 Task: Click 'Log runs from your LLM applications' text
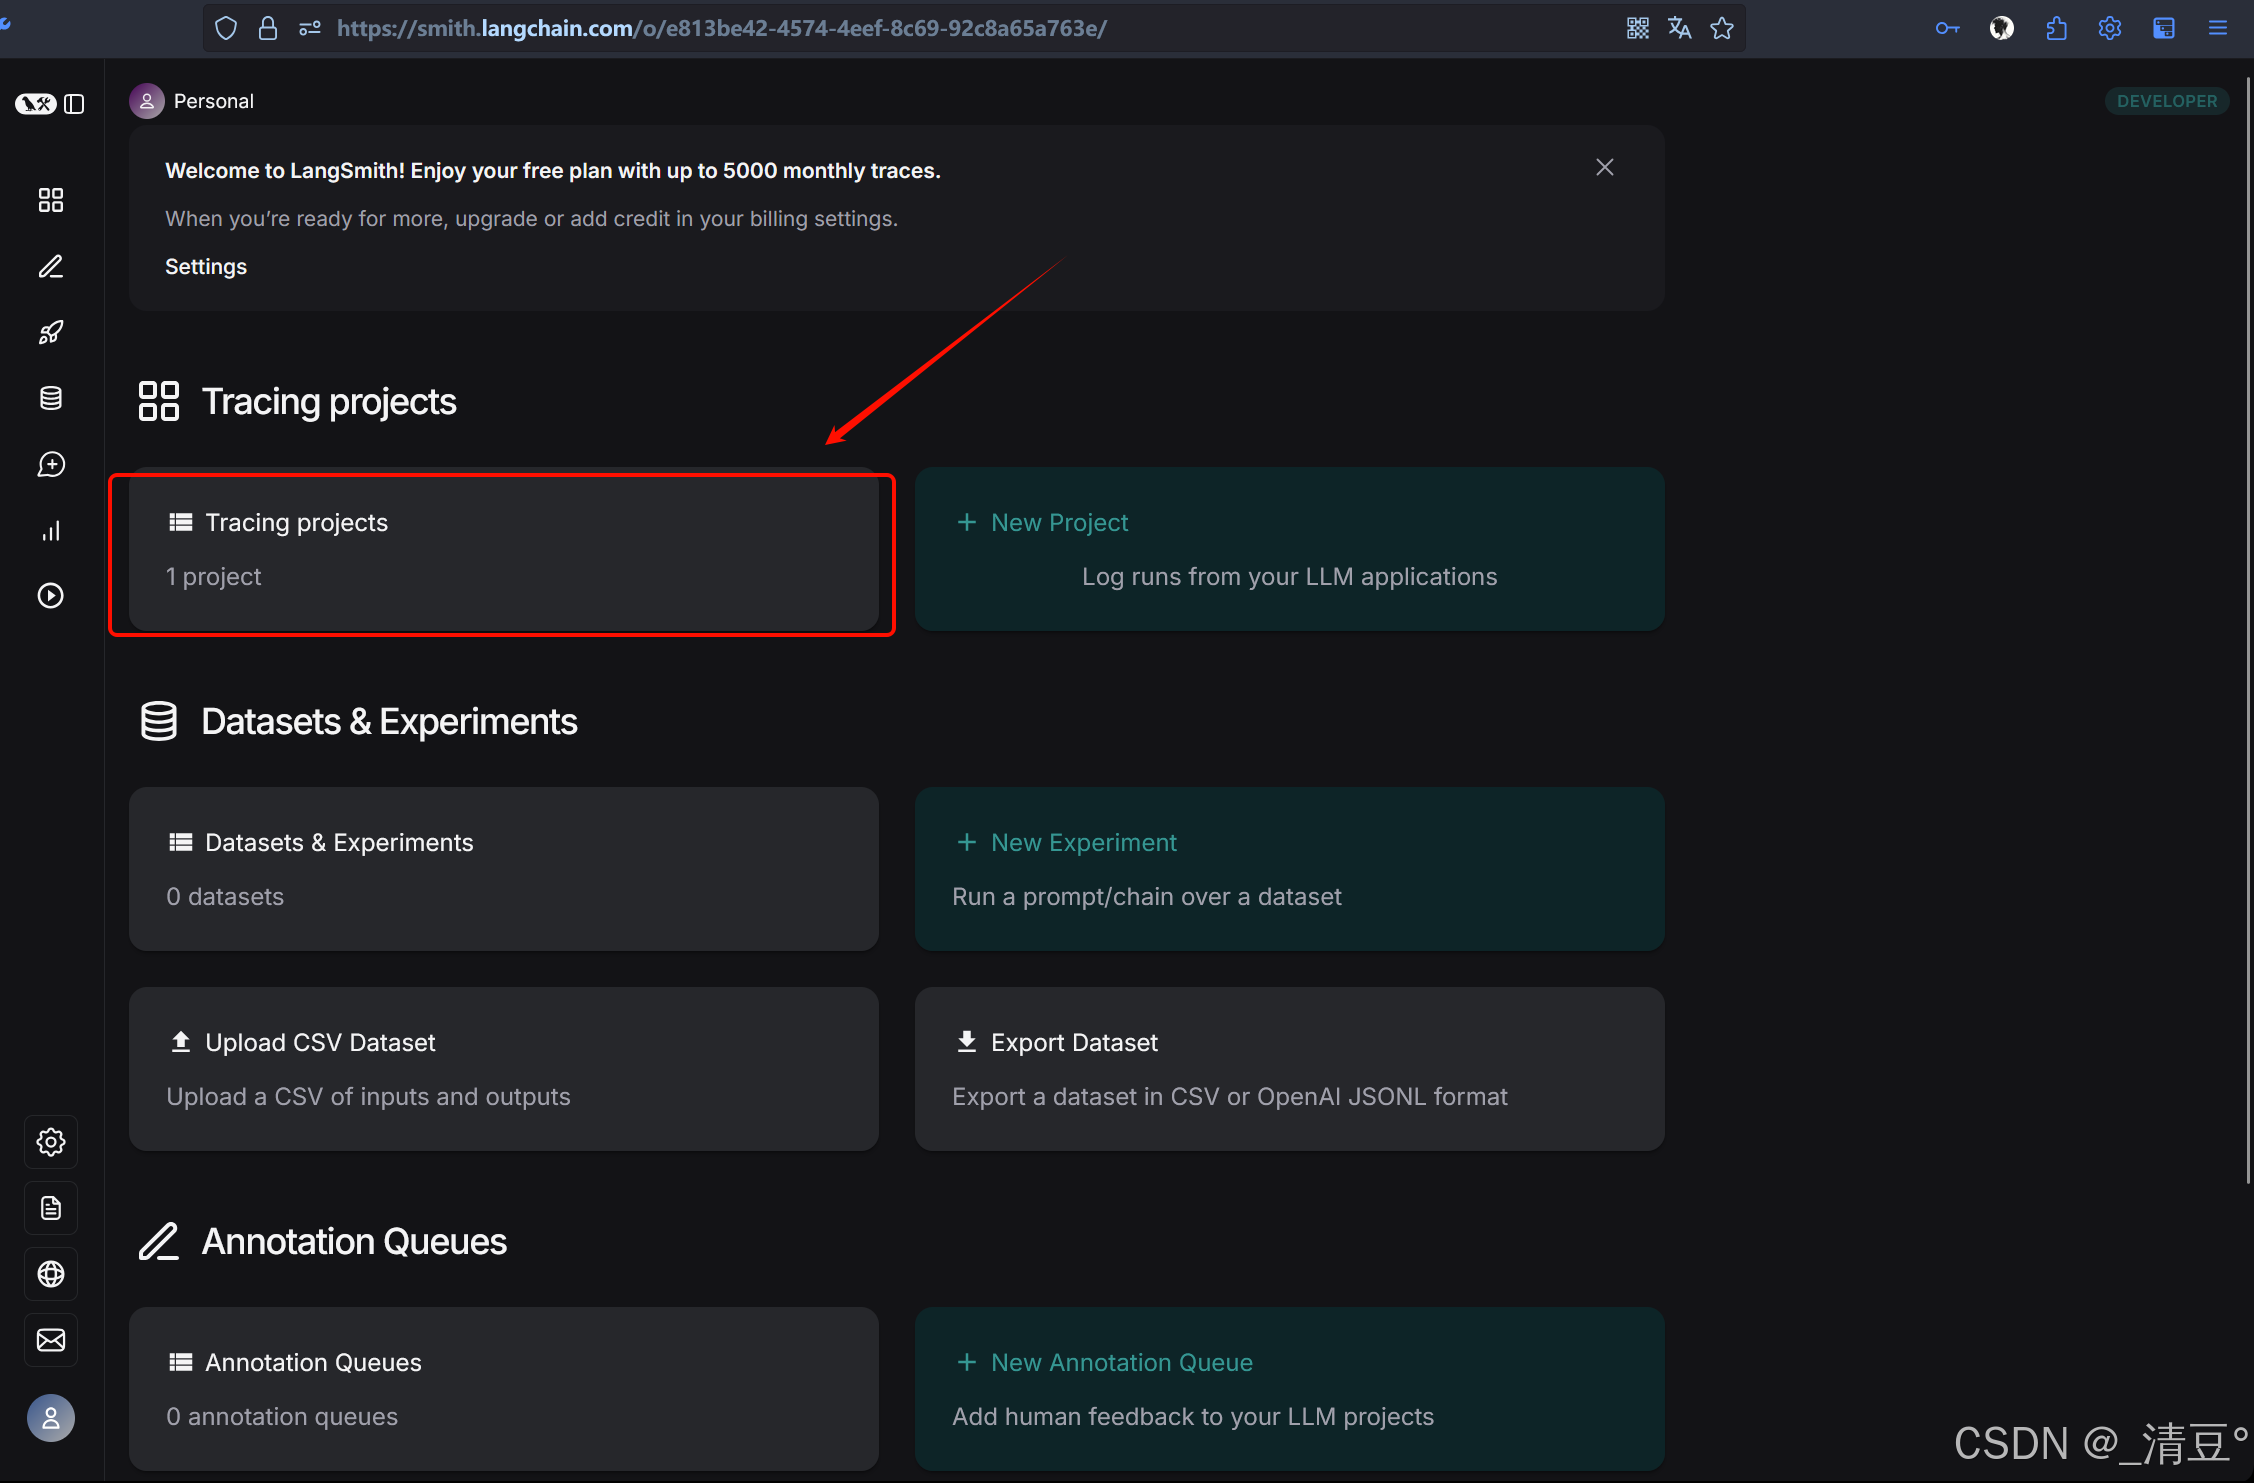[x=1290, y=577]
